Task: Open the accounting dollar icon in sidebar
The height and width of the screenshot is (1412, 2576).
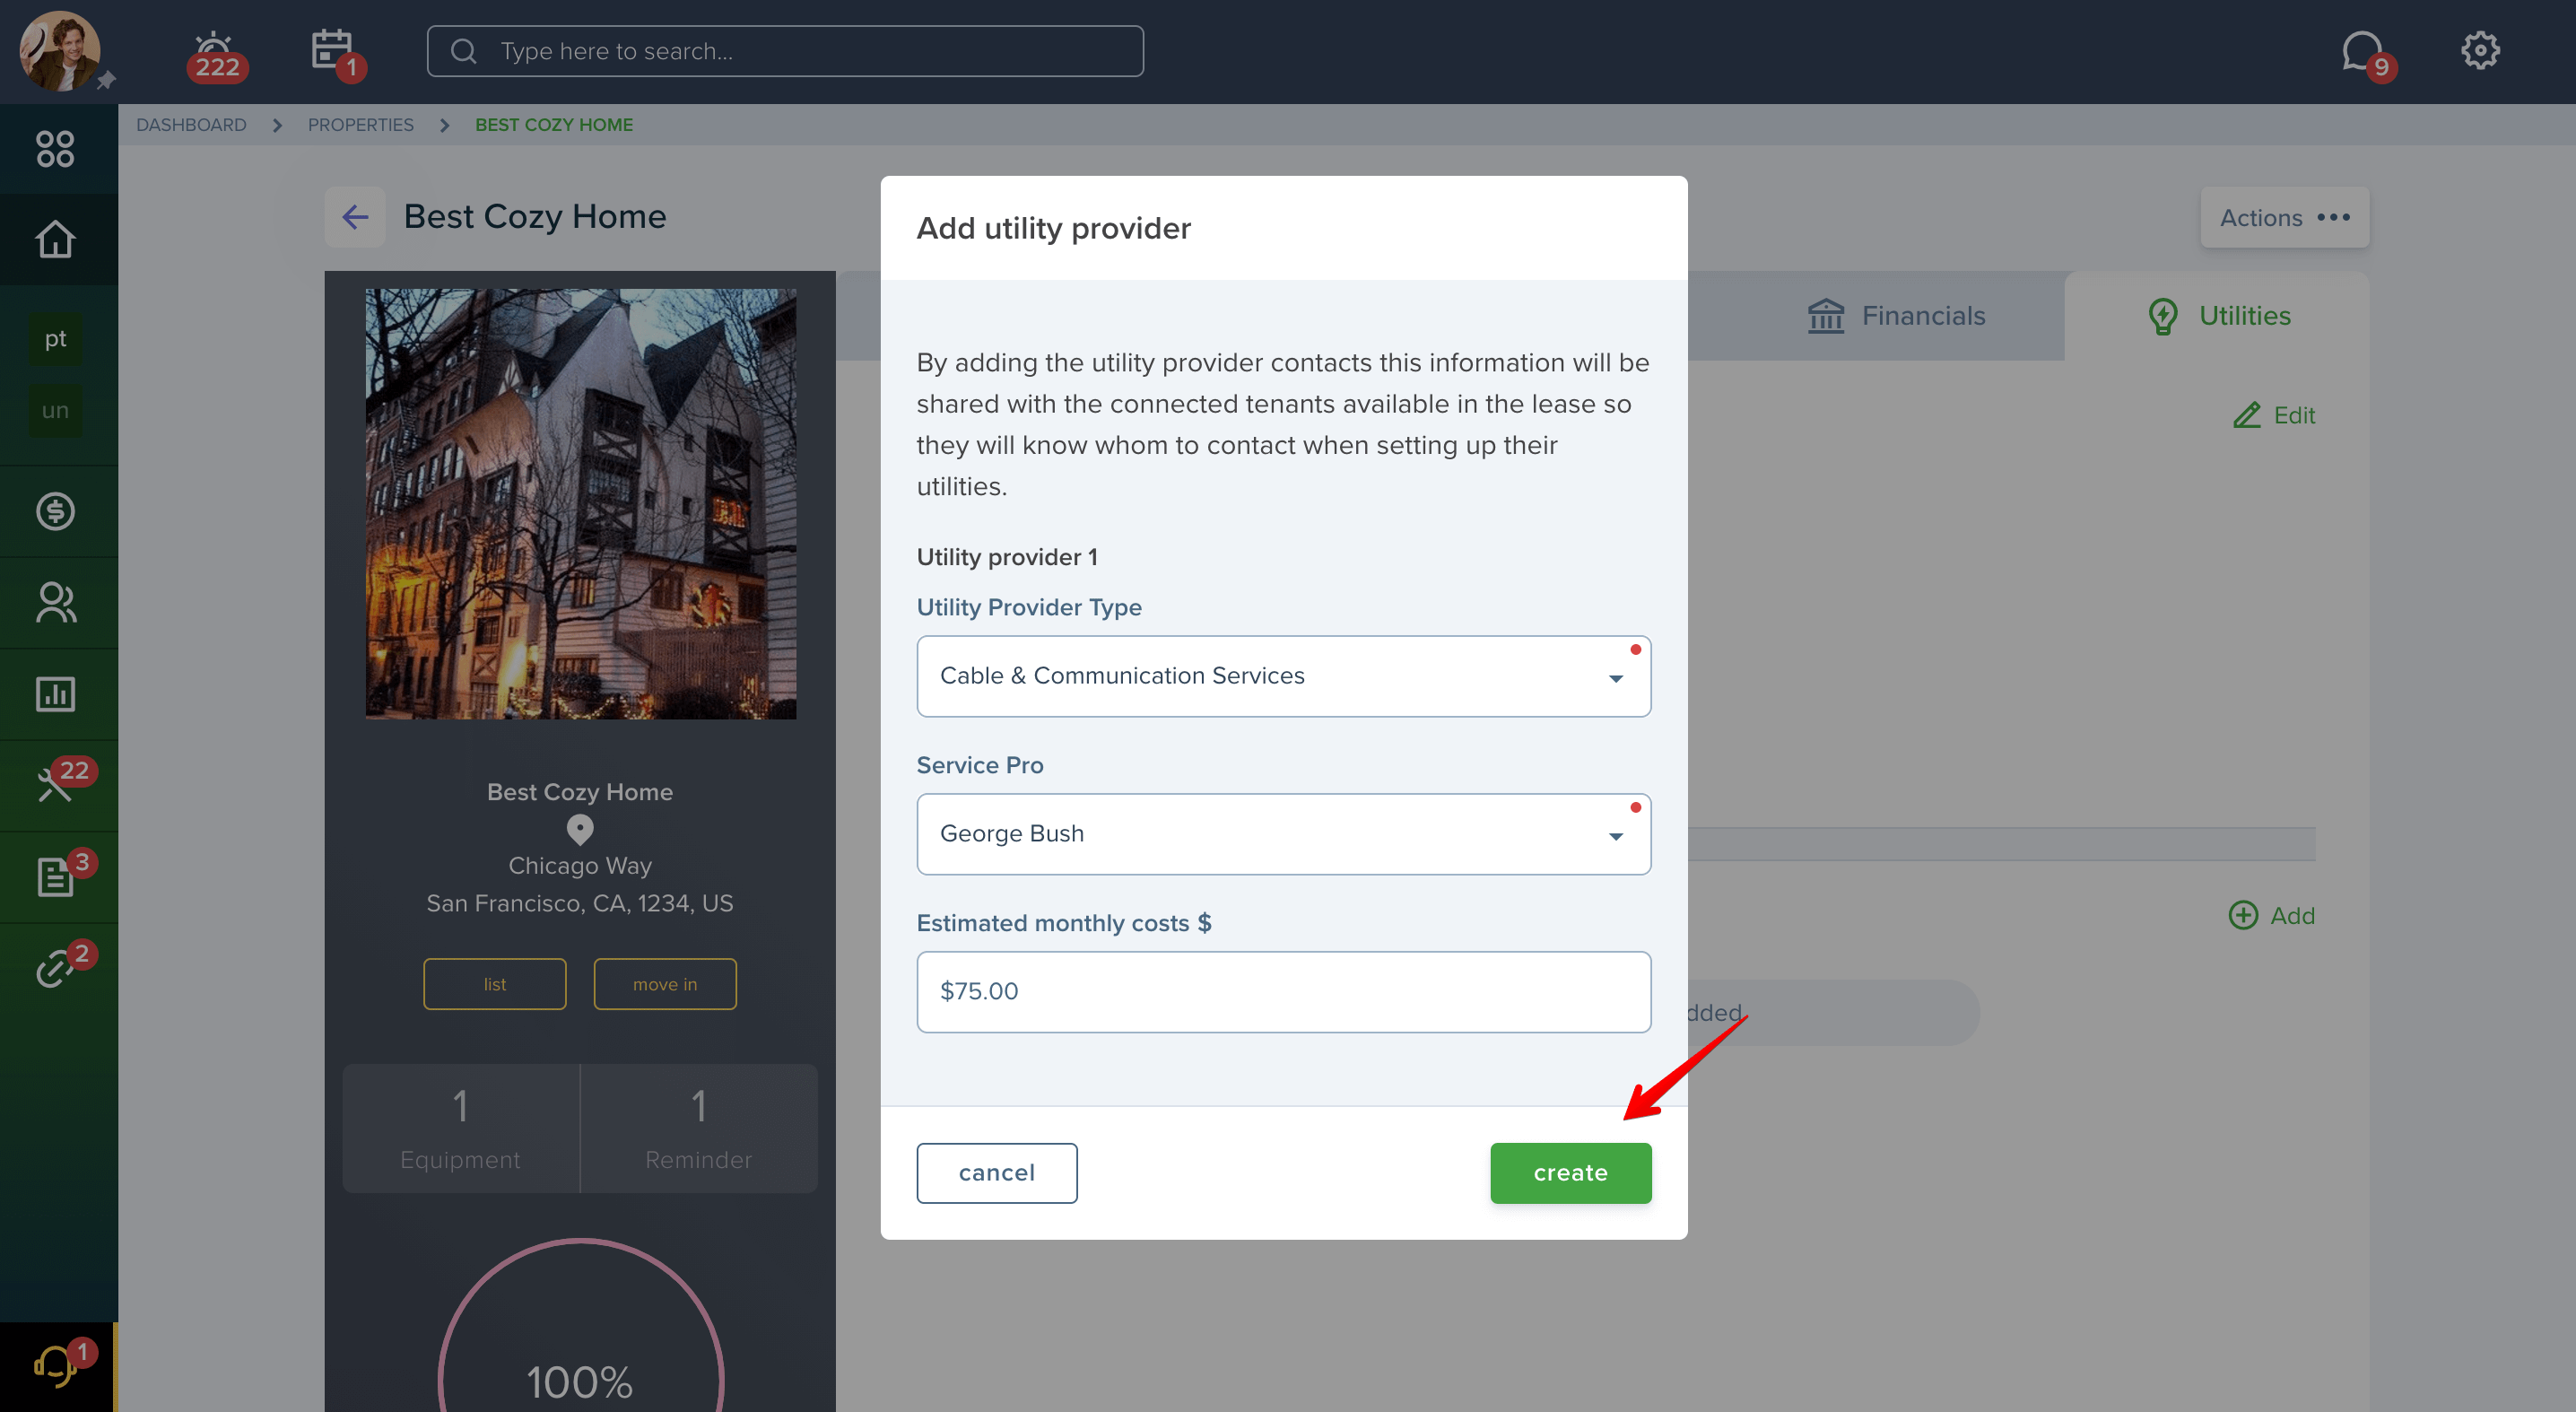Action: (55, 511)
